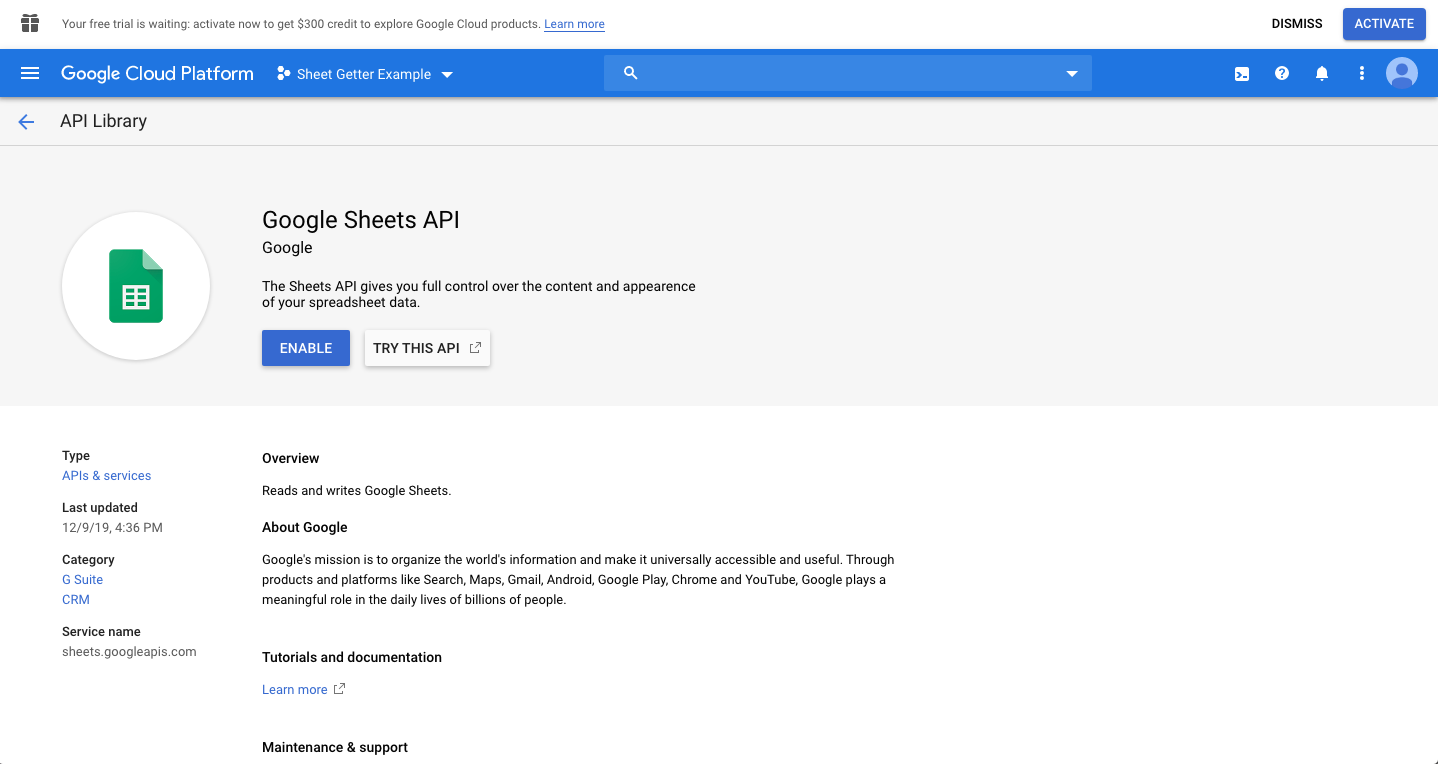Click DISMISS on the trial banner
1438x764 pixels.
pyautogui.click(x=1297, y=24)
